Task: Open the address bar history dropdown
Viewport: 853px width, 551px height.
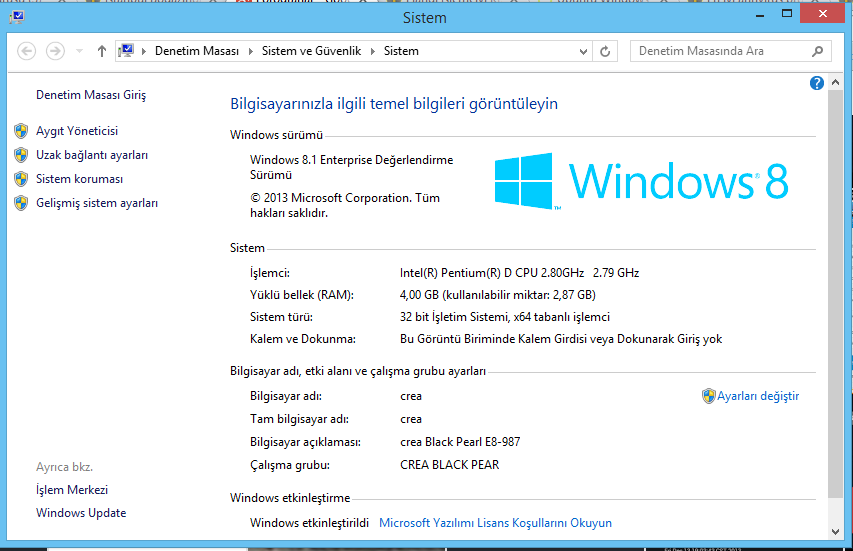Action: (x=583, y=52)
